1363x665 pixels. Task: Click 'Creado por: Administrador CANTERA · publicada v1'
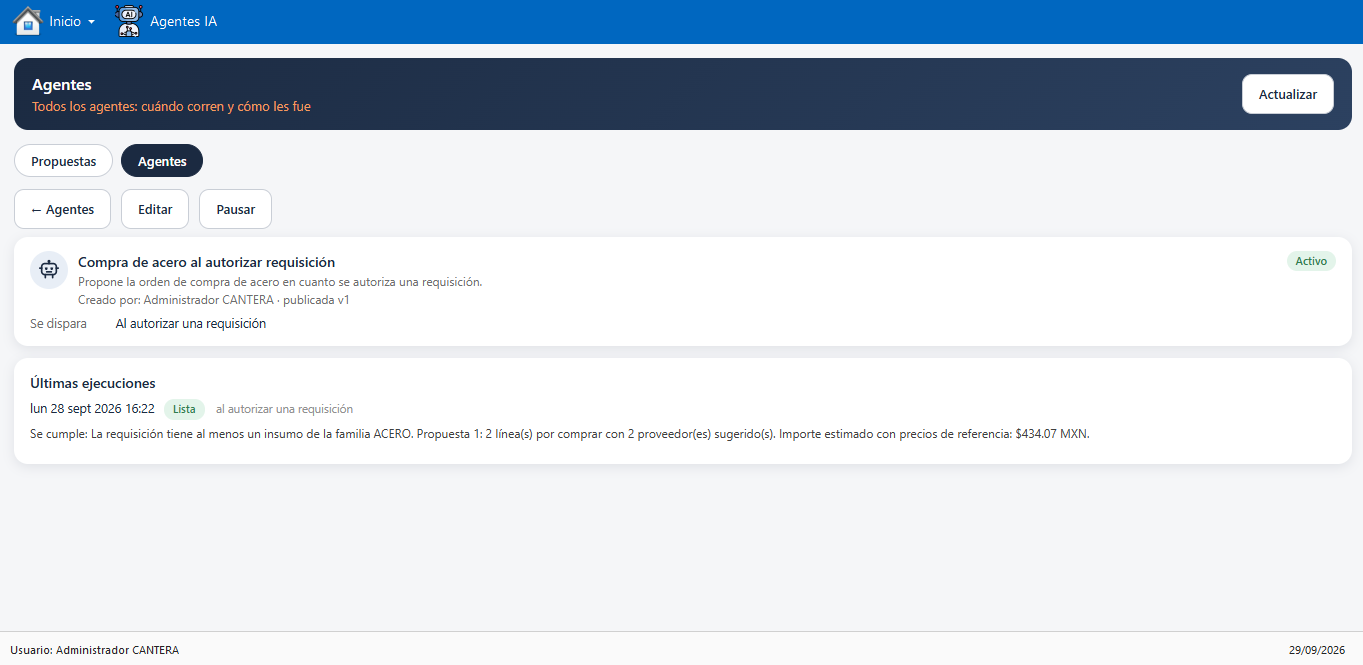click(x=214, y=300)
